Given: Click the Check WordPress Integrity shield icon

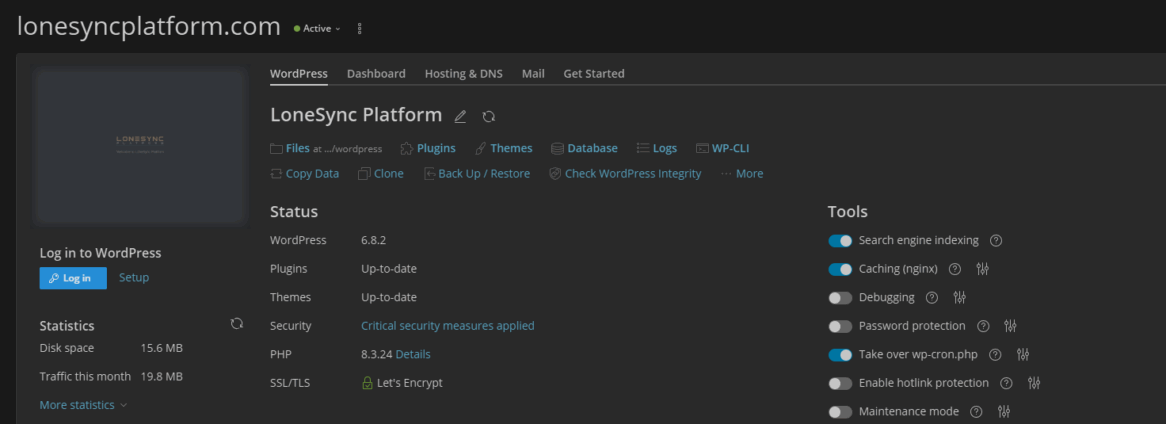Looking at the screenshot, I should [x=555, y=173].
